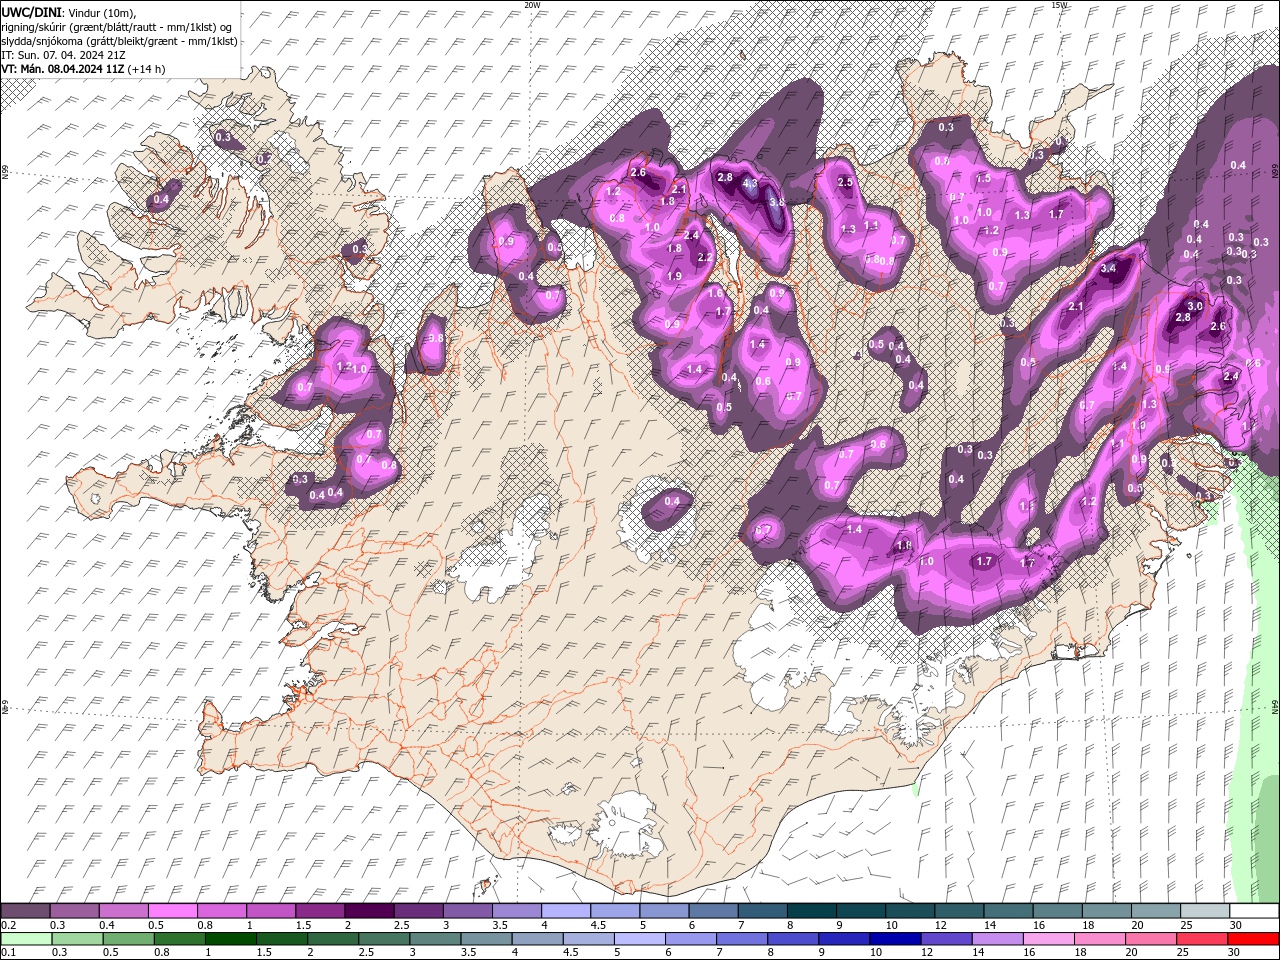Click the deep blue 10 swatch in lower legend
The height and width of the screenshot is (960, 1280).
(x=894, y=939)
